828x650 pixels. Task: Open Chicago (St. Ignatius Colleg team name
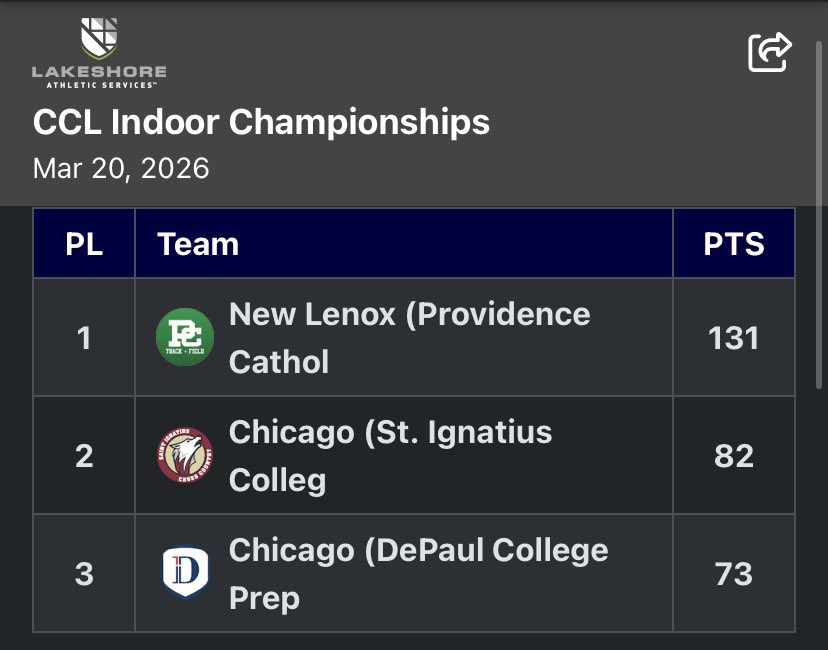[x=390, y=456]
